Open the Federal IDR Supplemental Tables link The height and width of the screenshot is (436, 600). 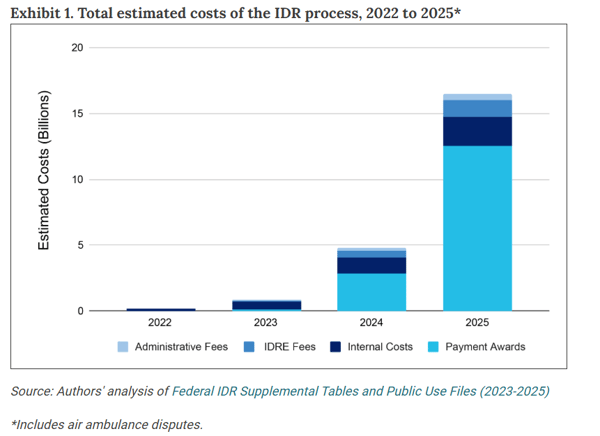[360, 391]
